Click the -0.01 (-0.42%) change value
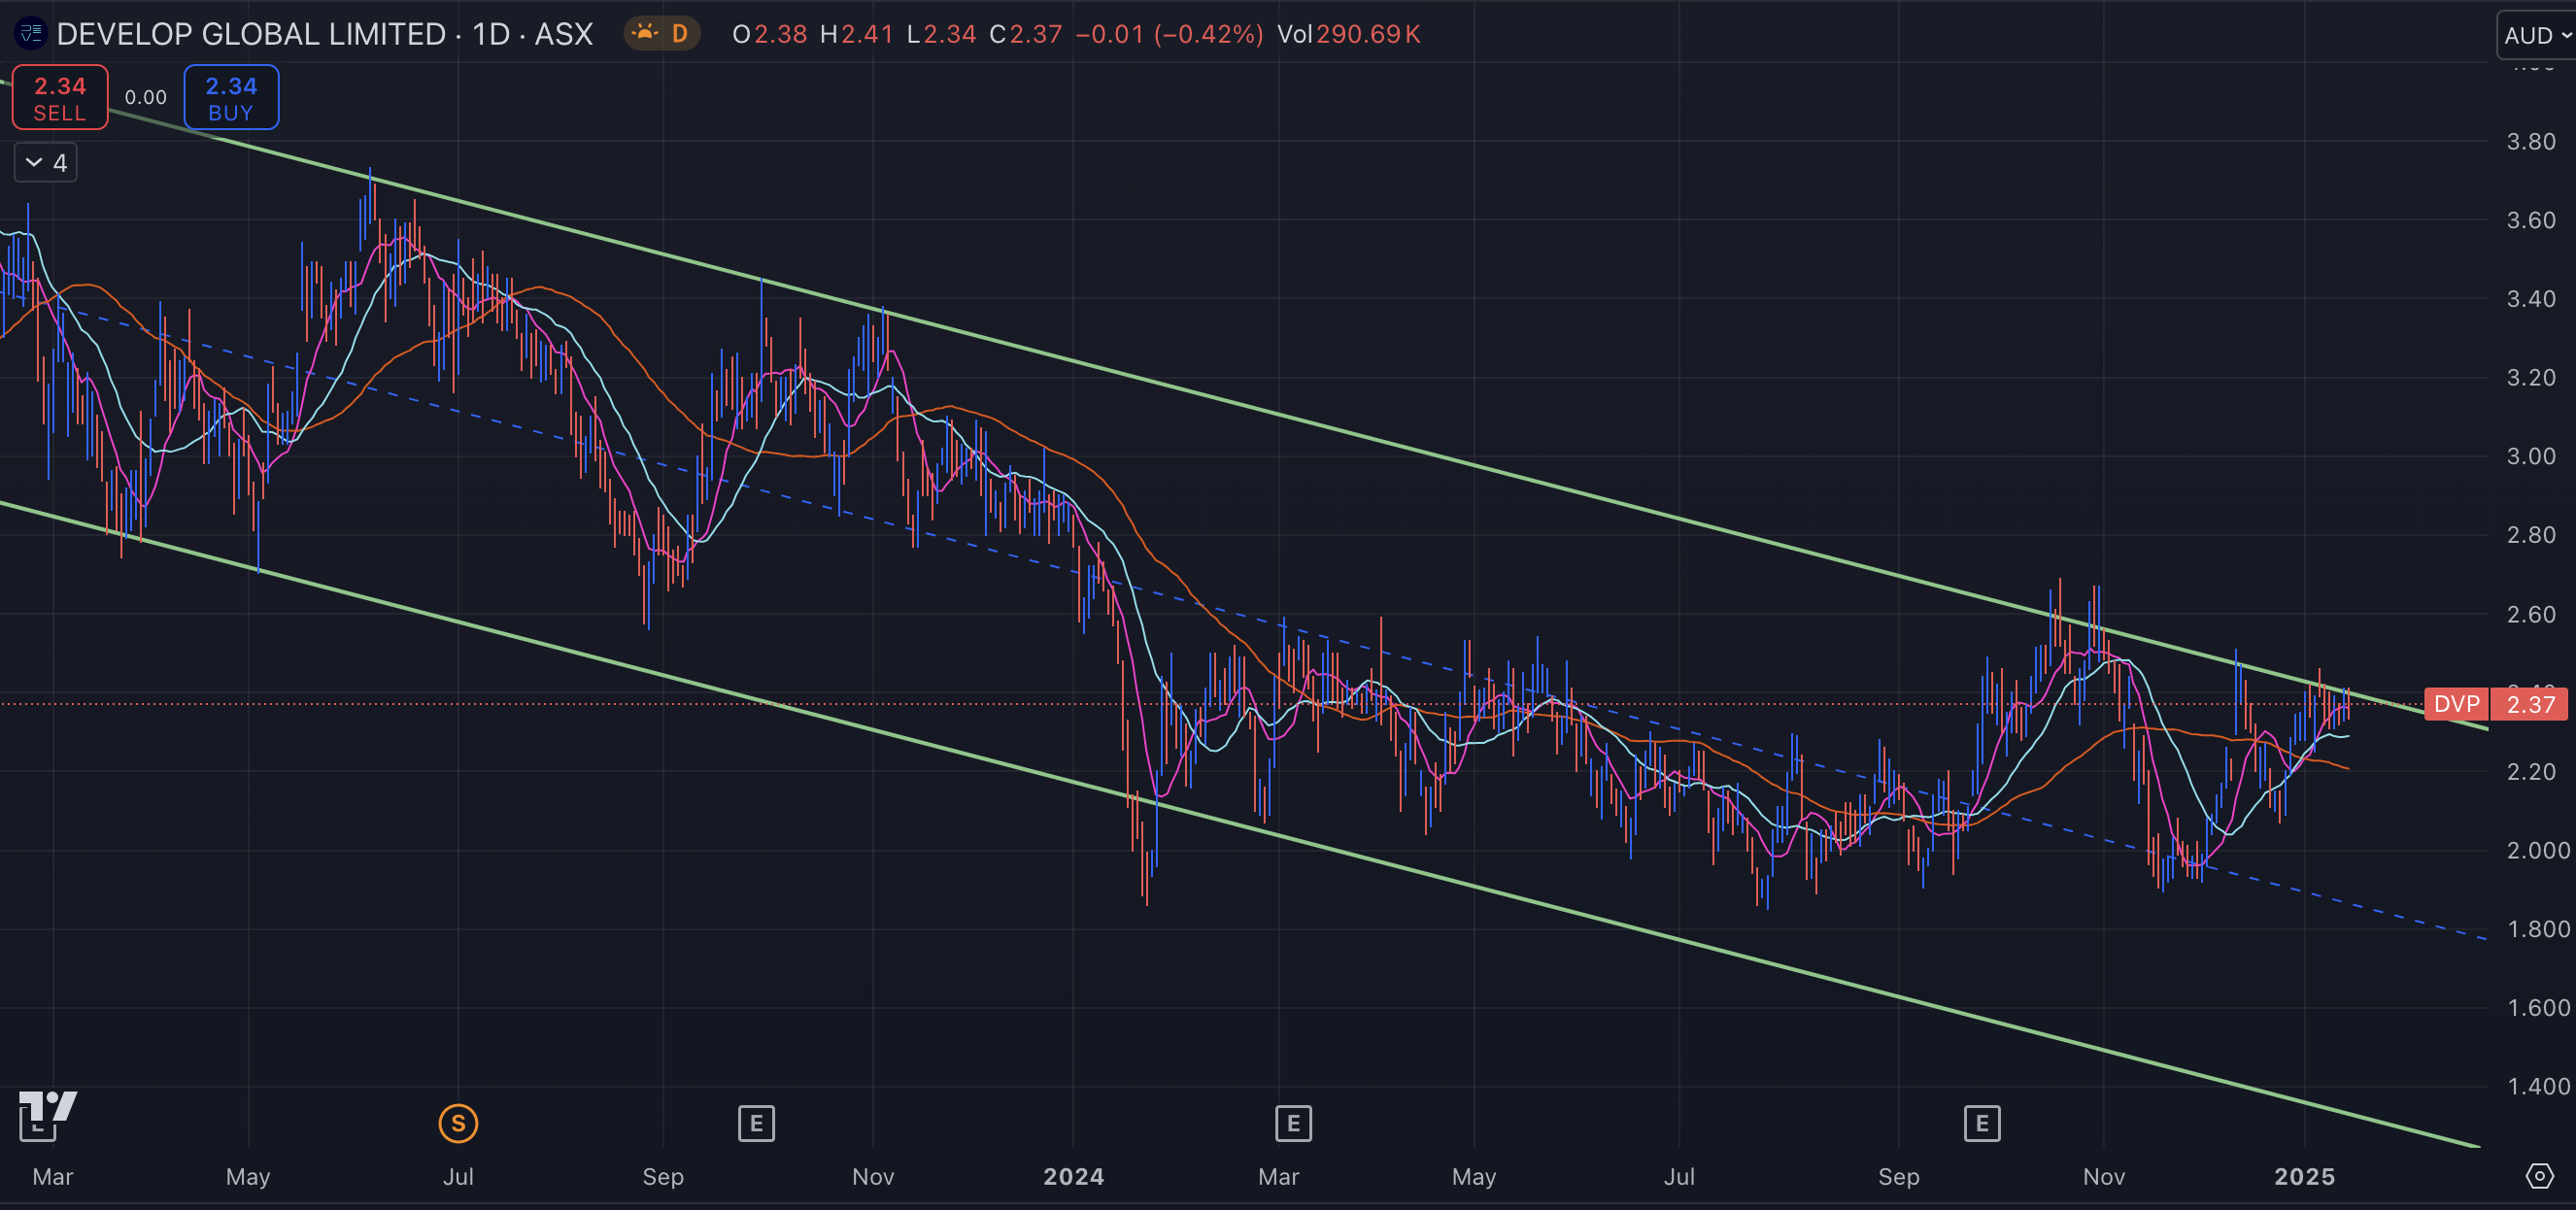The width and height of the screenshot is (2576, 1210). point(1169,34)
